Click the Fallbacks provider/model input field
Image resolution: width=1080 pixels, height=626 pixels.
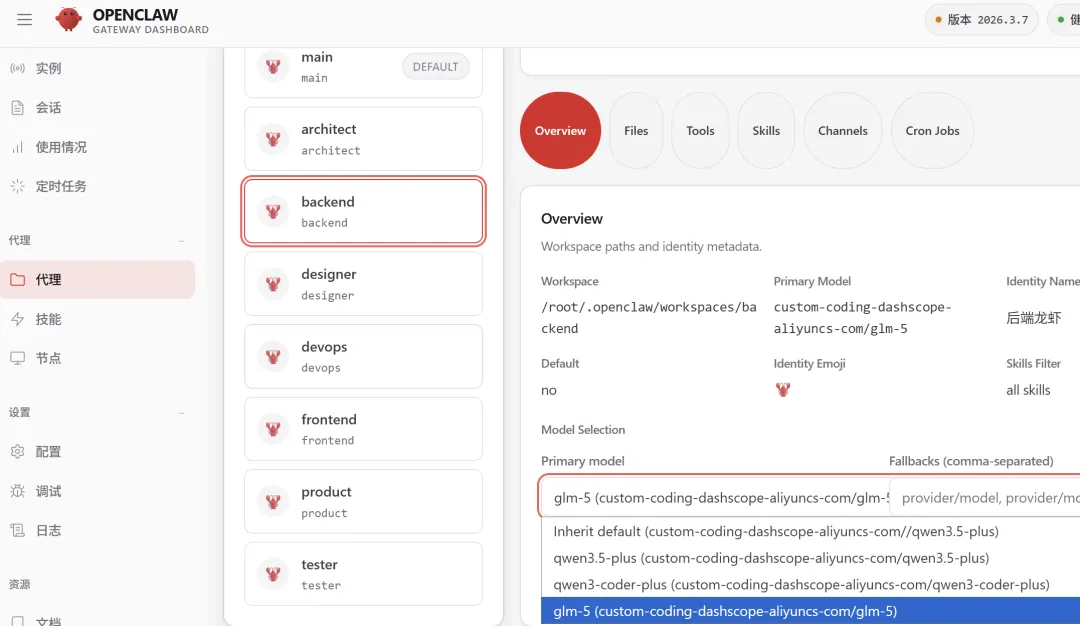(985, 497)
